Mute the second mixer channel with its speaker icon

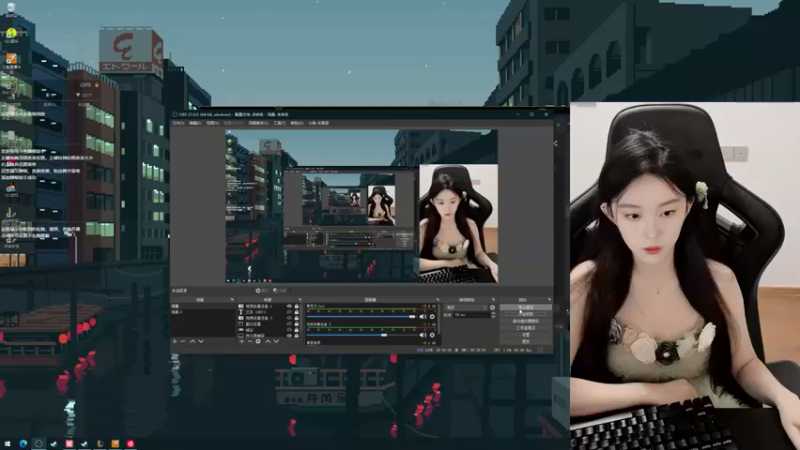(422, 335)
